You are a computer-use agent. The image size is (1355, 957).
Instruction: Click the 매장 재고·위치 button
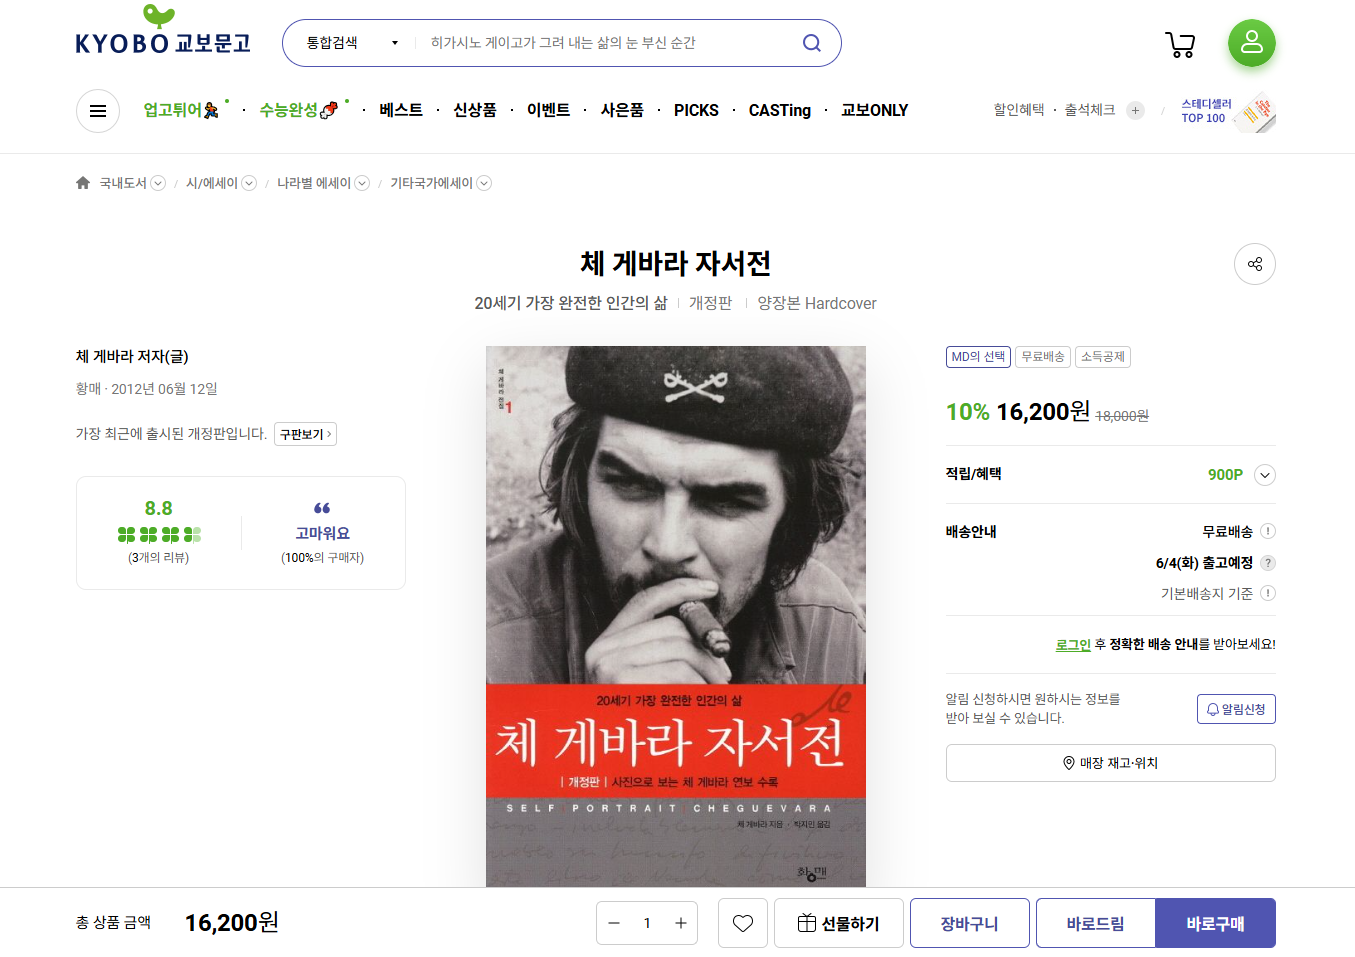click(x=1111, y=763)
